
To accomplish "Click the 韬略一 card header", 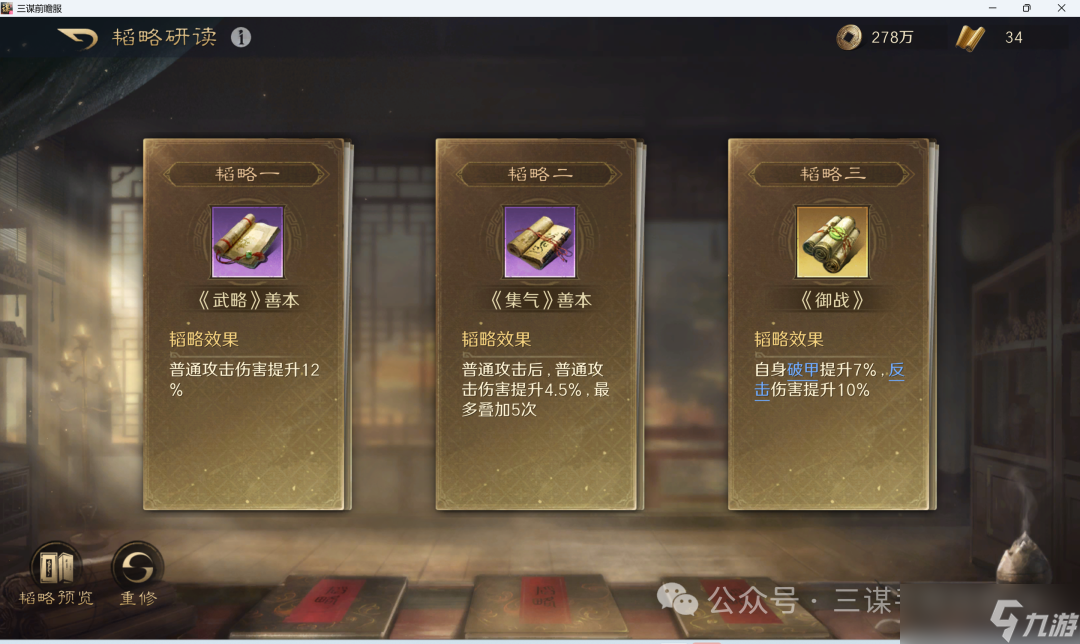I will [246, 174].
